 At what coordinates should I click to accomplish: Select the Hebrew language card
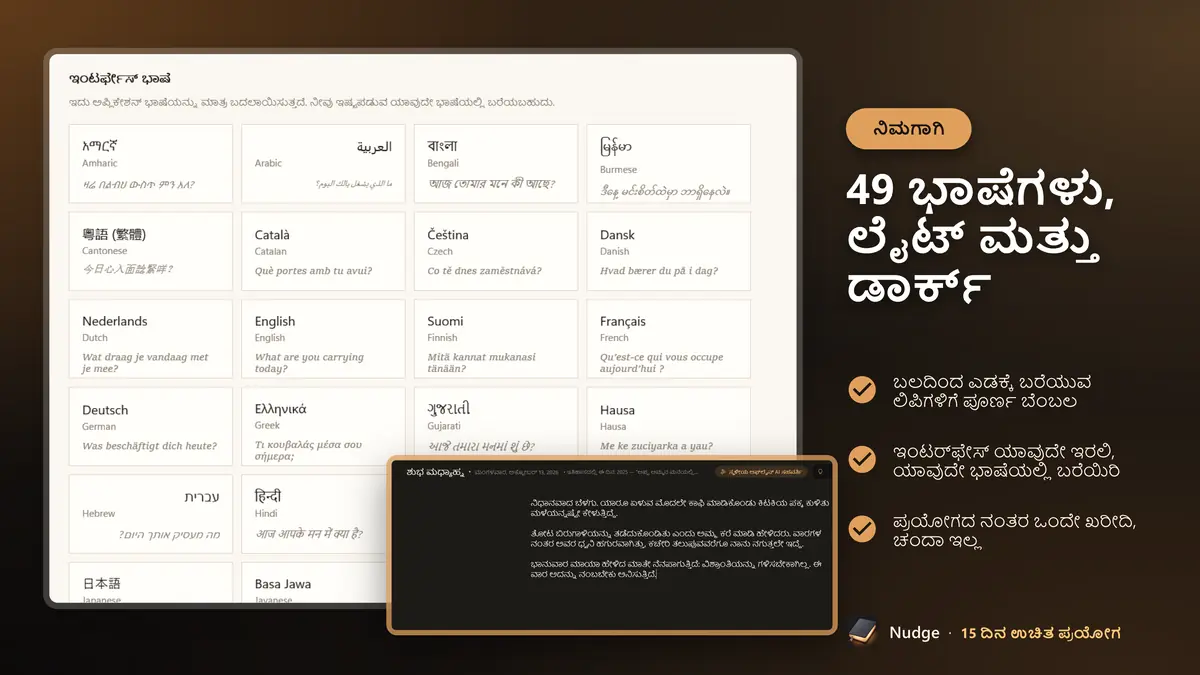pyautogui.click(x=151, y=514)
